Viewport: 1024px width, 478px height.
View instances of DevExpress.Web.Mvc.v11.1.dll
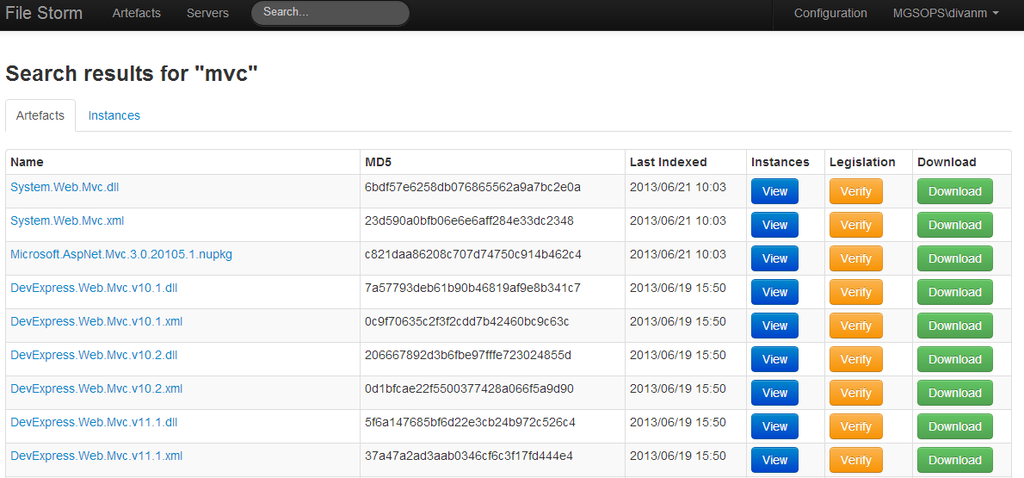pos(775,426)
